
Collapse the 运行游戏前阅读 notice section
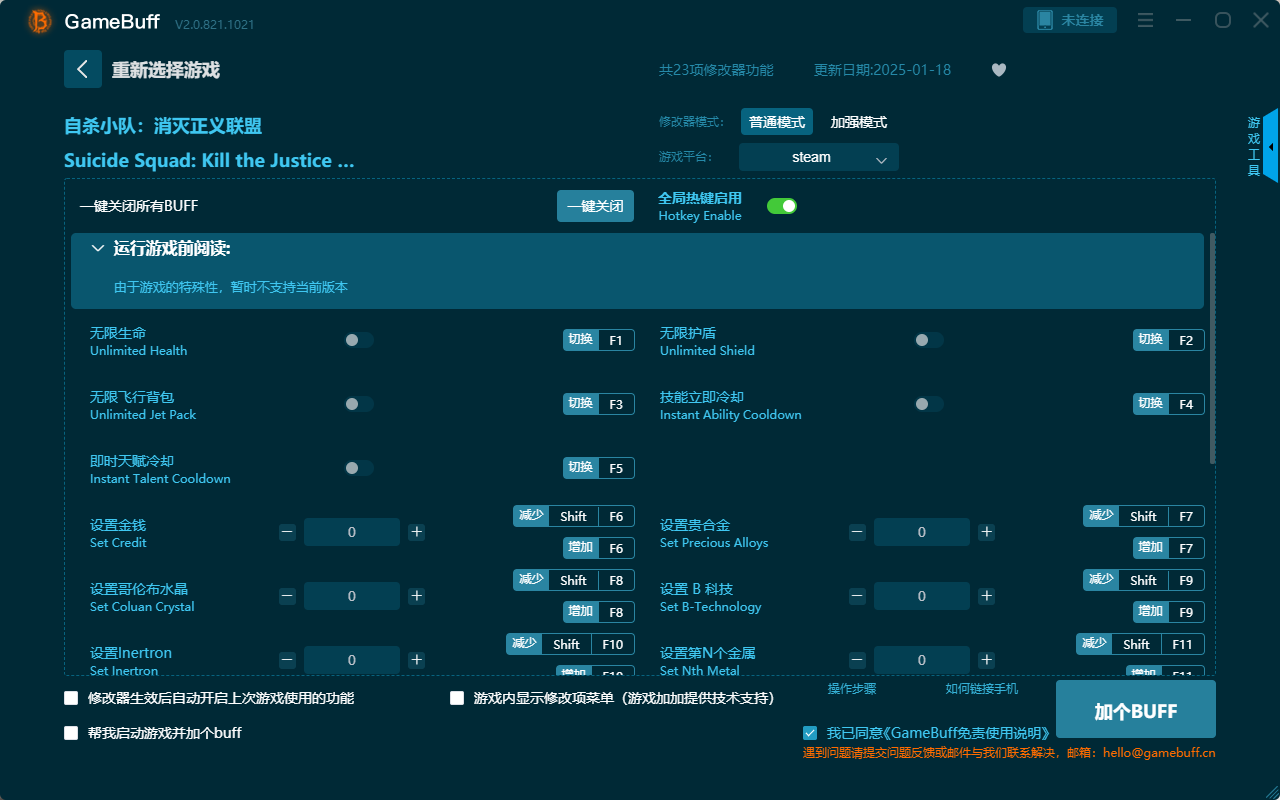pyautogui.click(x=97, y=247)
